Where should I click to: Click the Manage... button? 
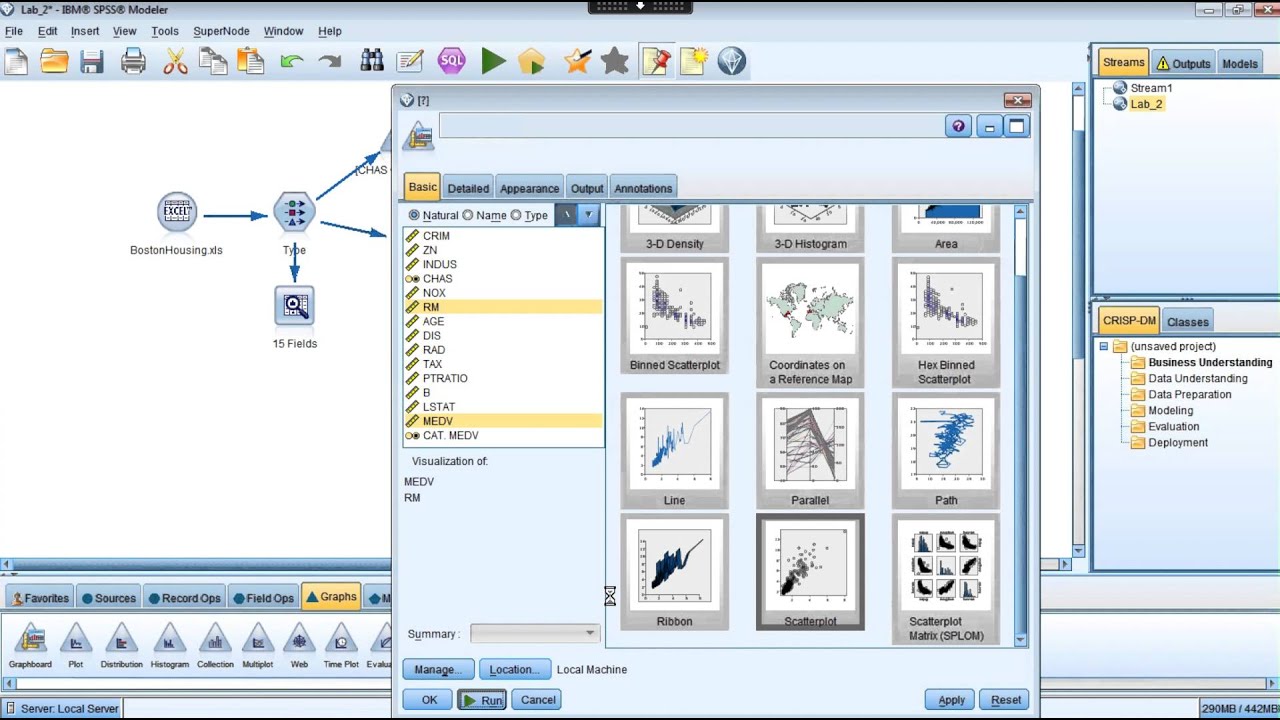(x=437, y=669)
